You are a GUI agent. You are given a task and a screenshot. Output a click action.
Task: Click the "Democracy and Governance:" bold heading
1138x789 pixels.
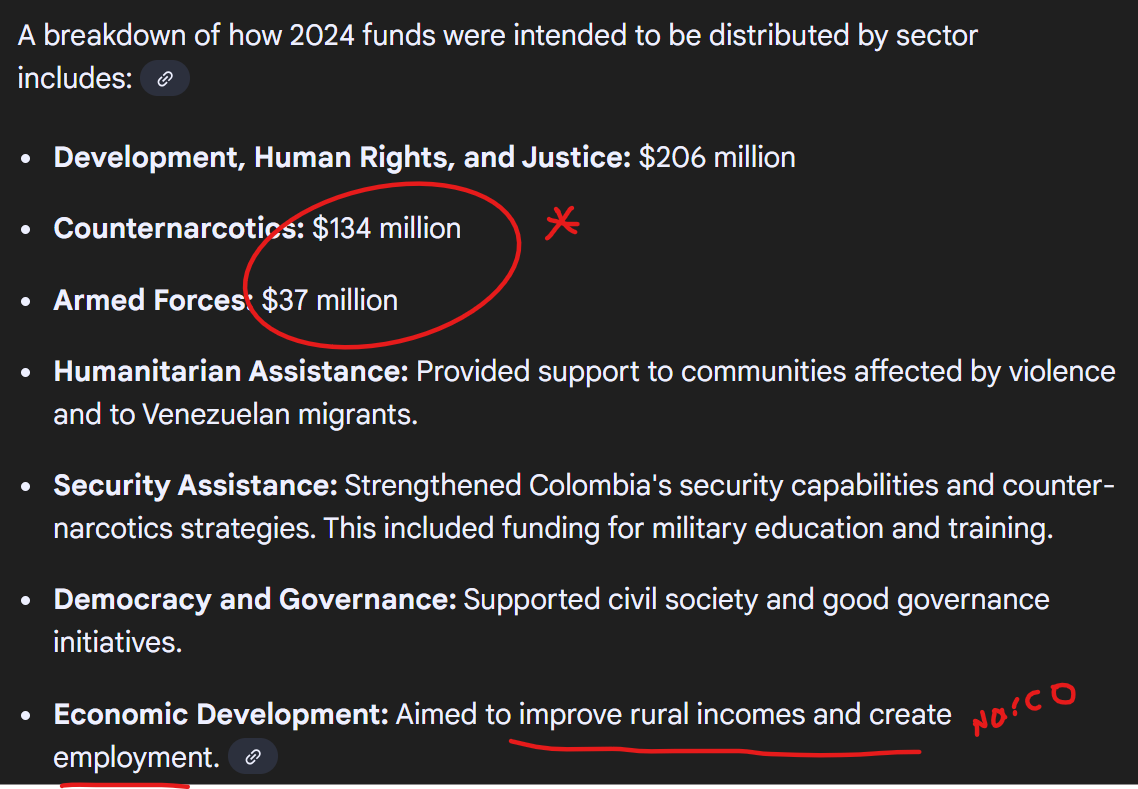pyautogui.click(x=255, y=599)
